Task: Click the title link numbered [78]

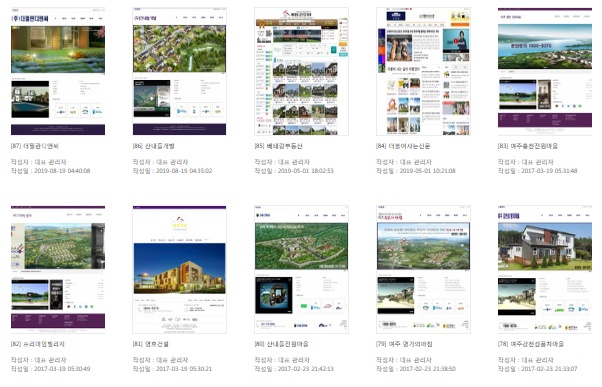Action: point(531,344)
